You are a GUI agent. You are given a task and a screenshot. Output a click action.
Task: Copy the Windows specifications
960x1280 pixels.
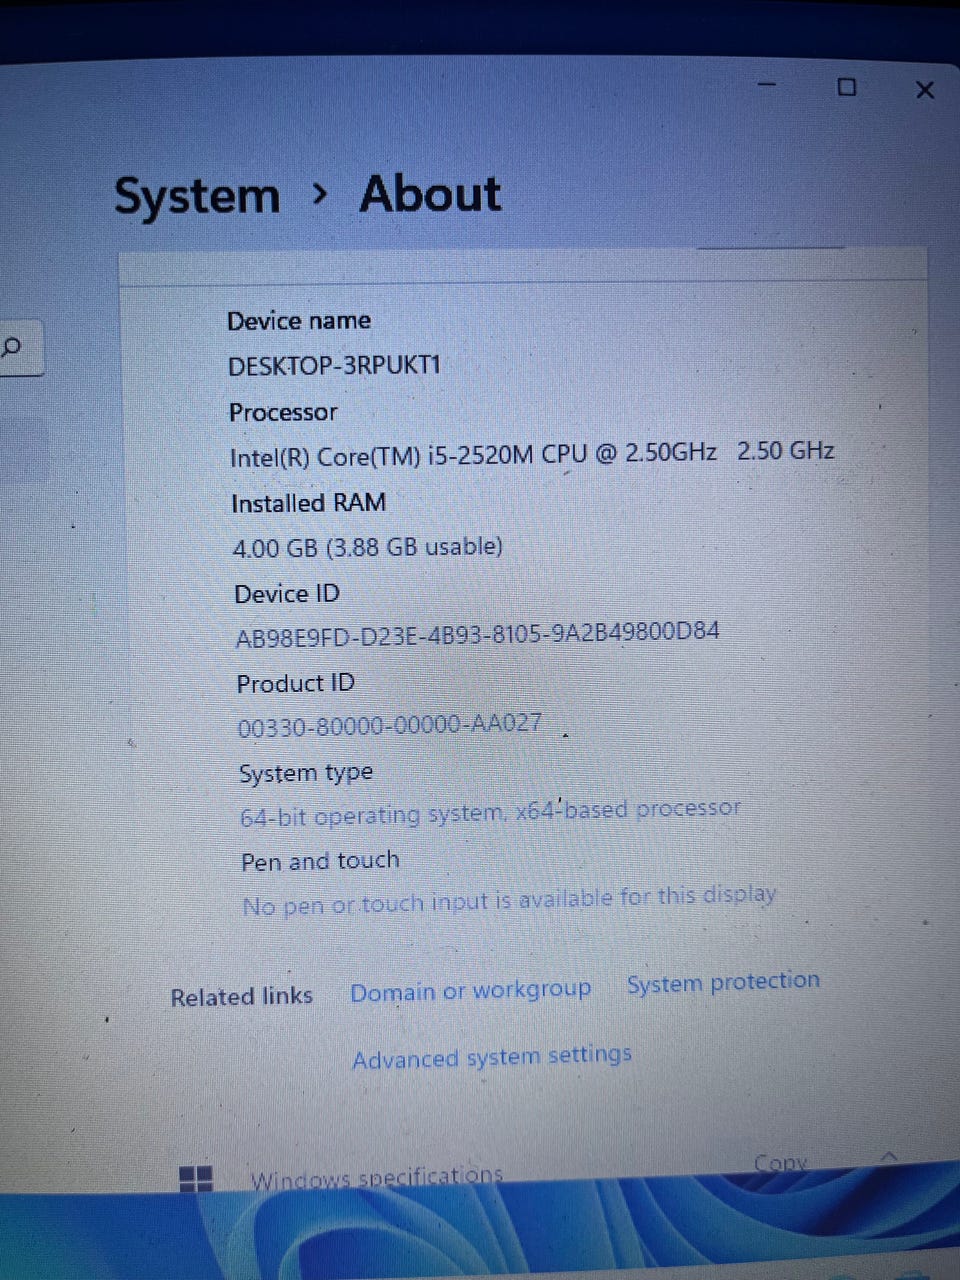coord(781,1163)
